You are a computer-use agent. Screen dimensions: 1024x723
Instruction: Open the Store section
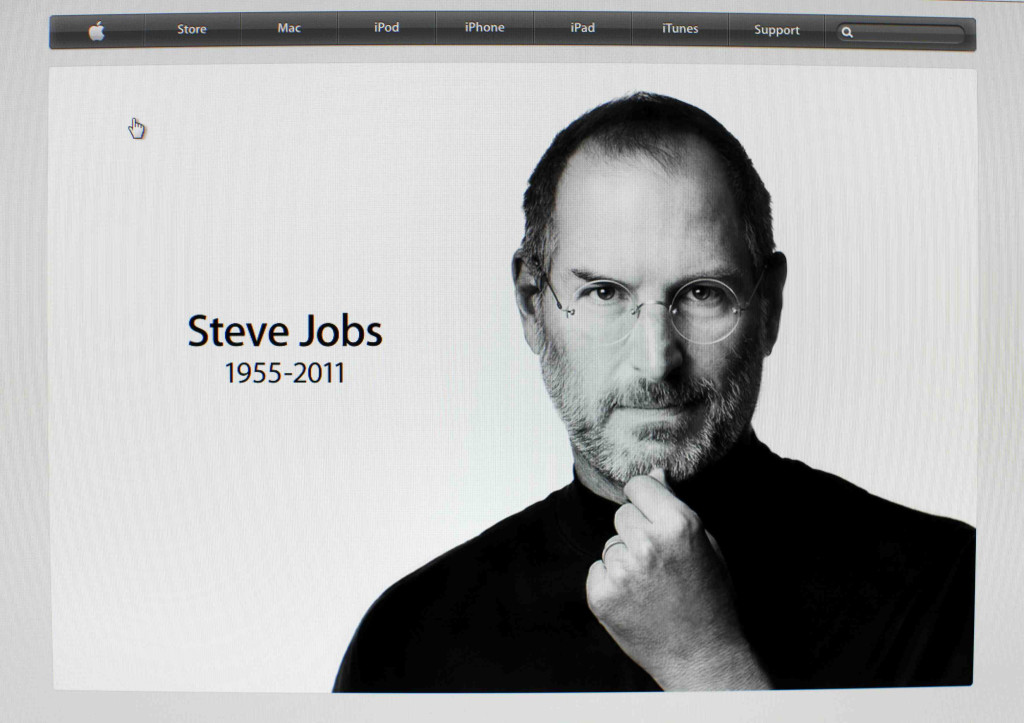tap(191, 29)
